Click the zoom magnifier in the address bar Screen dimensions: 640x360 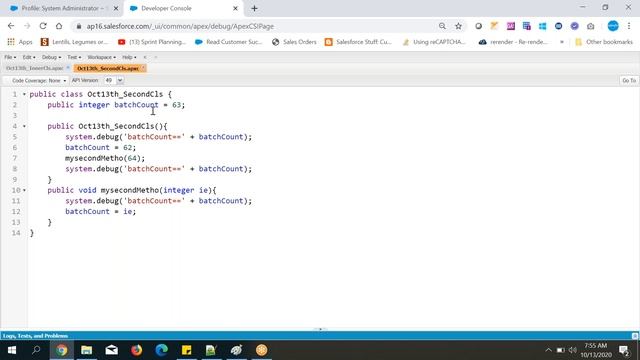coord(442,26)
